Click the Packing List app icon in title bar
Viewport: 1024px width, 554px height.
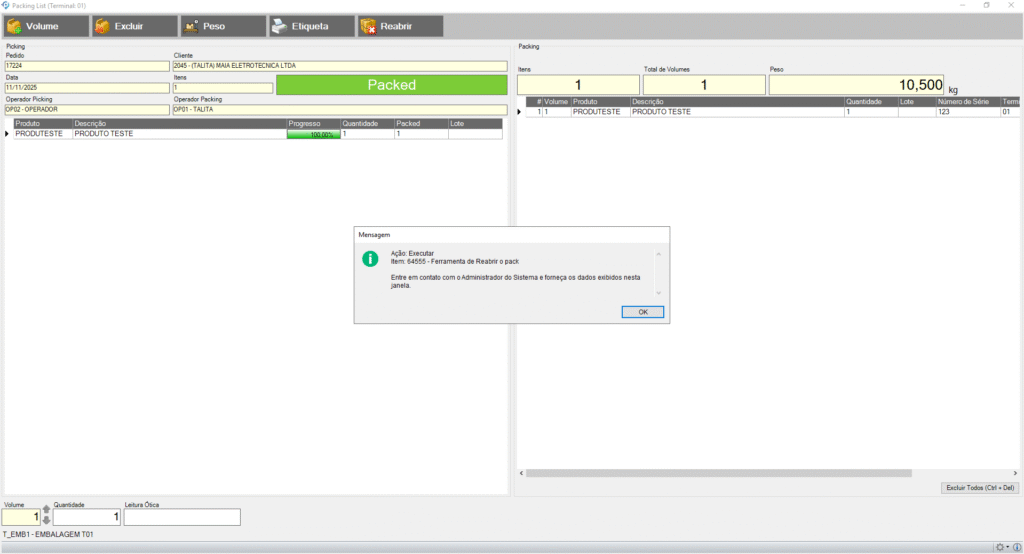coord(6,5)
